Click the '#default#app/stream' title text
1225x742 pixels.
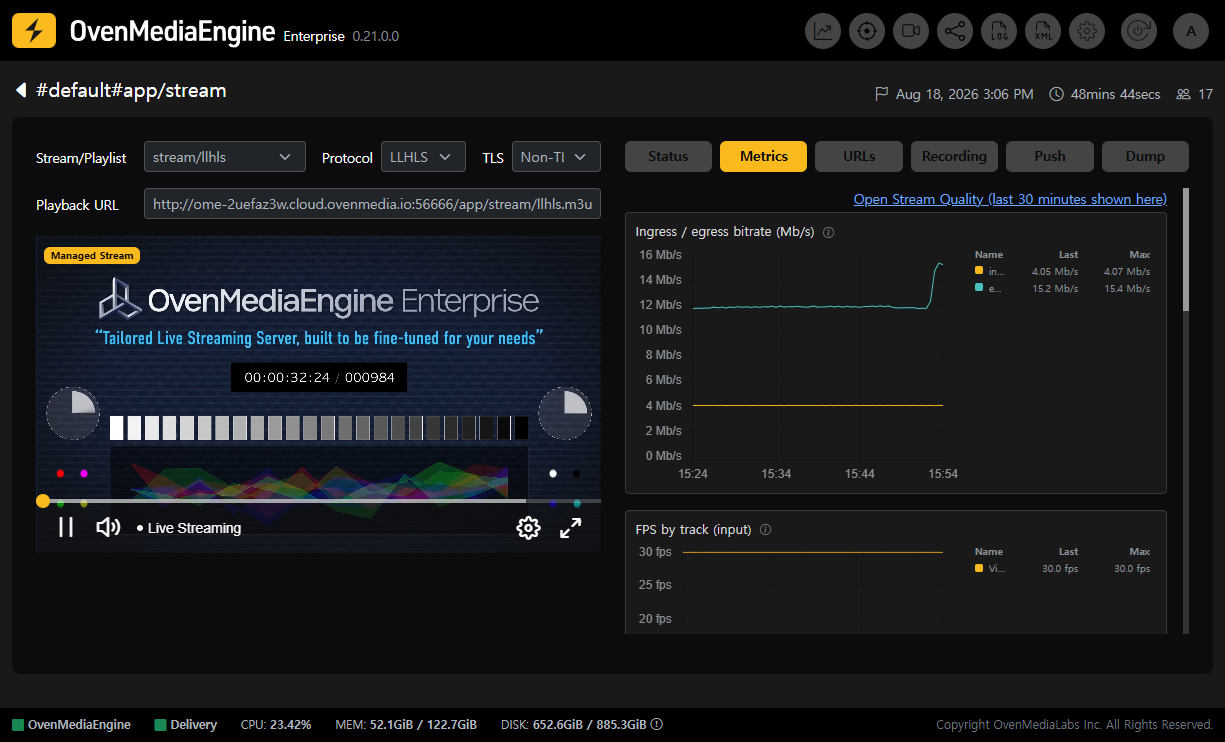[x=131, y=91]
